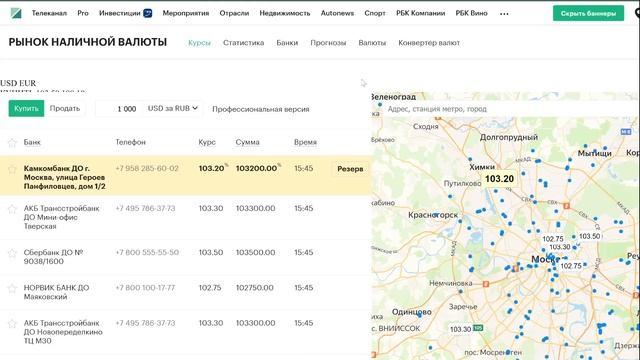Image resolution: width=640 pixels, height=360 pixels.
Task: Sort table by Время column
Action: click(x=305, y=142)
